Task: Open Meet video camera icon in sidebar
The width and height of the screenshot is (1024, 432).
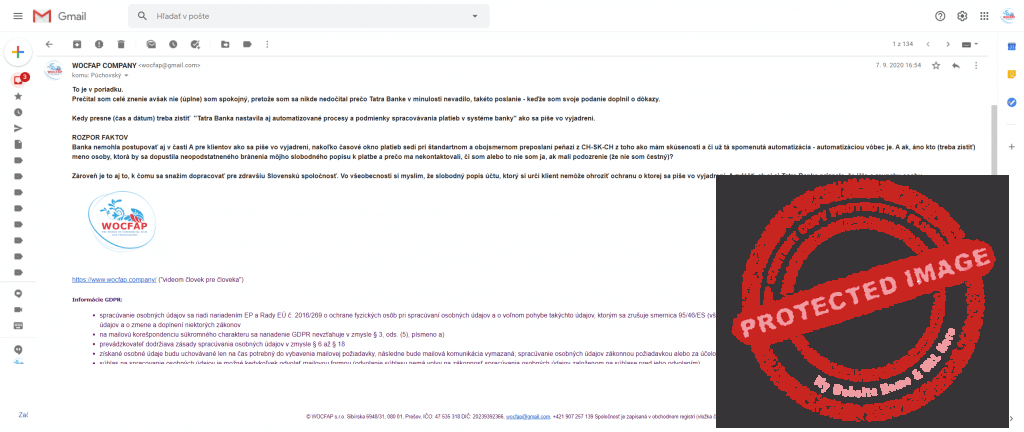Action: pyautogui.click(x=18, y=309)
